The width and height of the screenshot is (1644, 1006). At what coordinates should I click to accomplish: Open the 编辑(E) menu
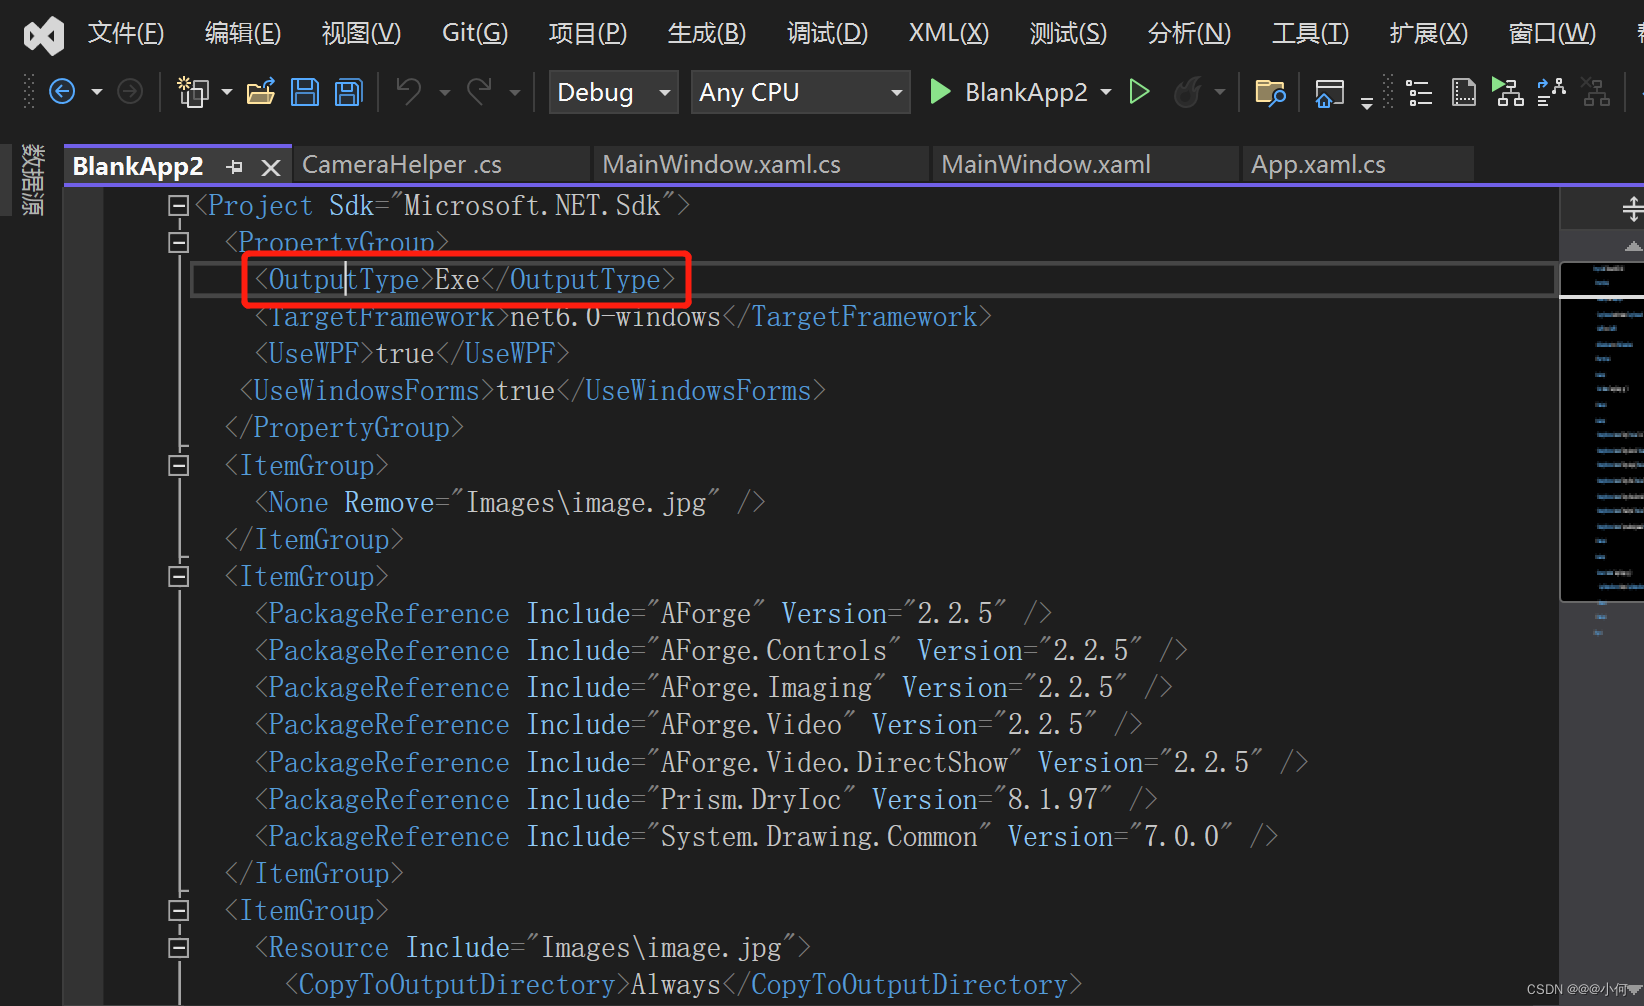click(x=243, y=33)
